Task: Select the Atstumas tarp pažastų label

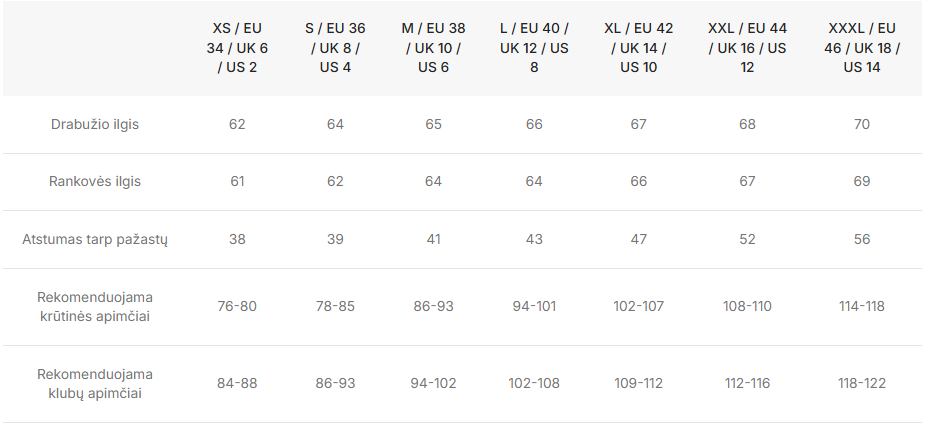Action: click(95, 240)
